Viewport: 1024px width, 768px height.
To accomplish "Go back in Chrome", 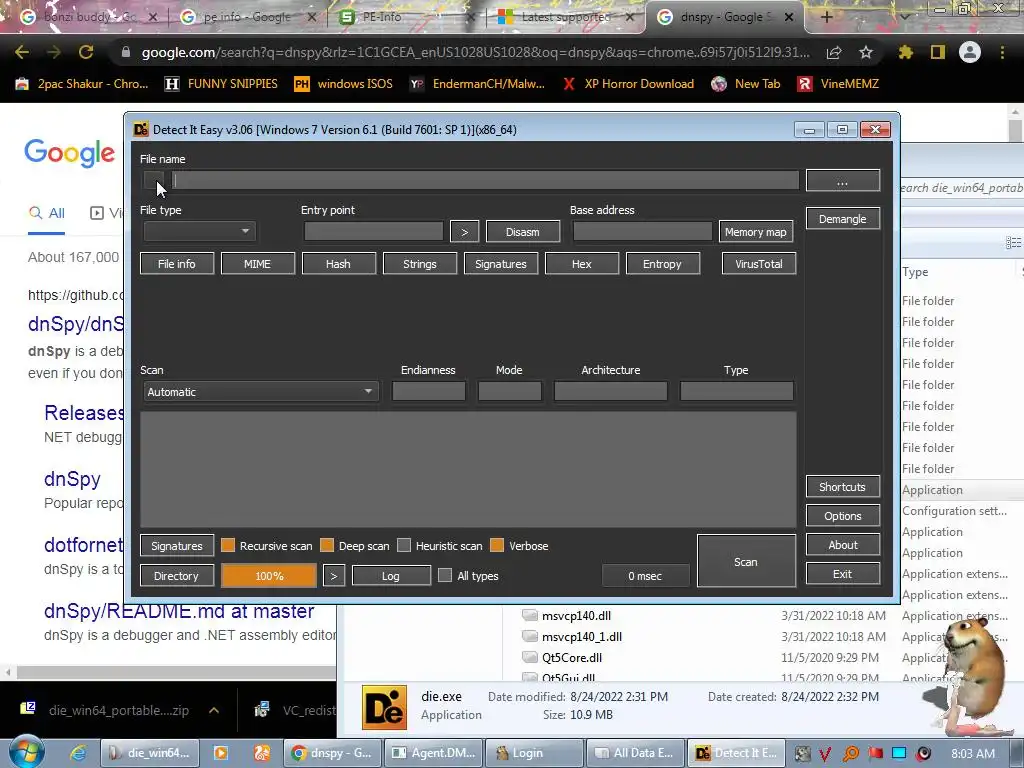I will [22, 52].
